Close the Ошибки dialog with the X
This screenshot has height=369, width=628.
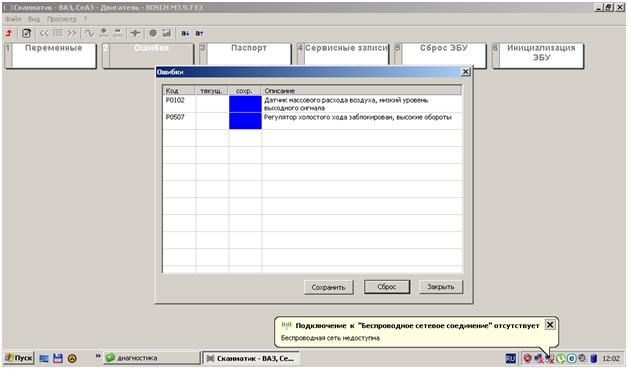(465, 72)
